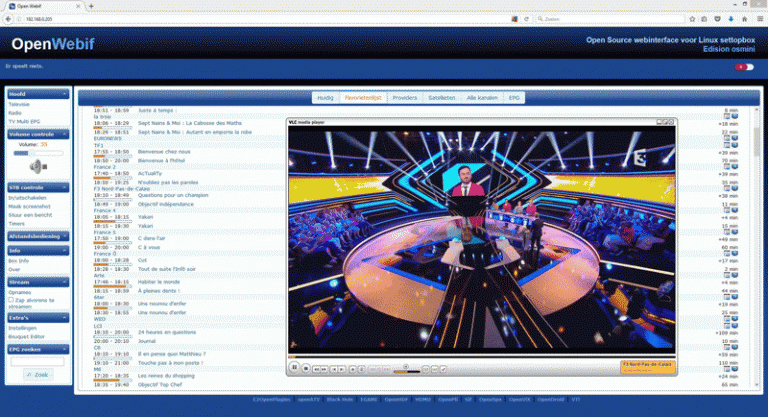Viewport: 768px width, 417px height.
Task: Click the EPG zoeken text field
Action: tap(39, 361)
